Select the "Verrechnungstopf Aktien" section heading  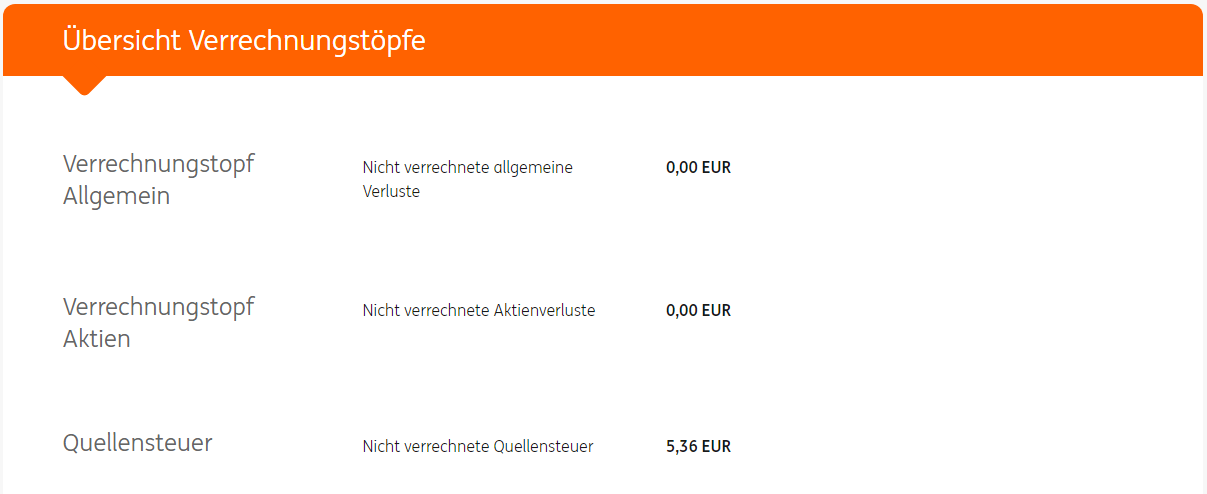(x=158, y=322)
